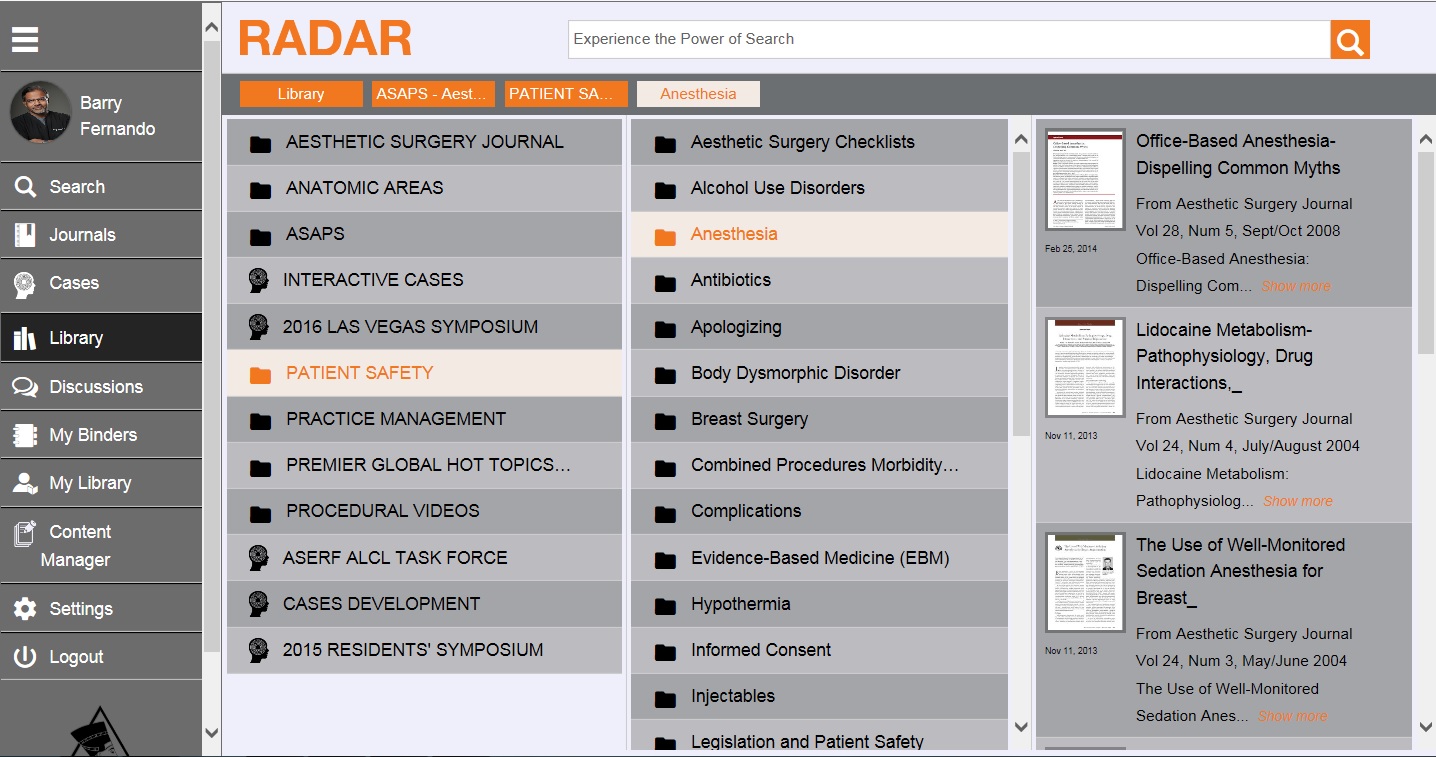Image resolution: width=1436 pixels, height=757 pixels.
Task: Click head icon beside 2016 LAS VEGAS SYMPOSIUM
Action: (x=259, y=327)
